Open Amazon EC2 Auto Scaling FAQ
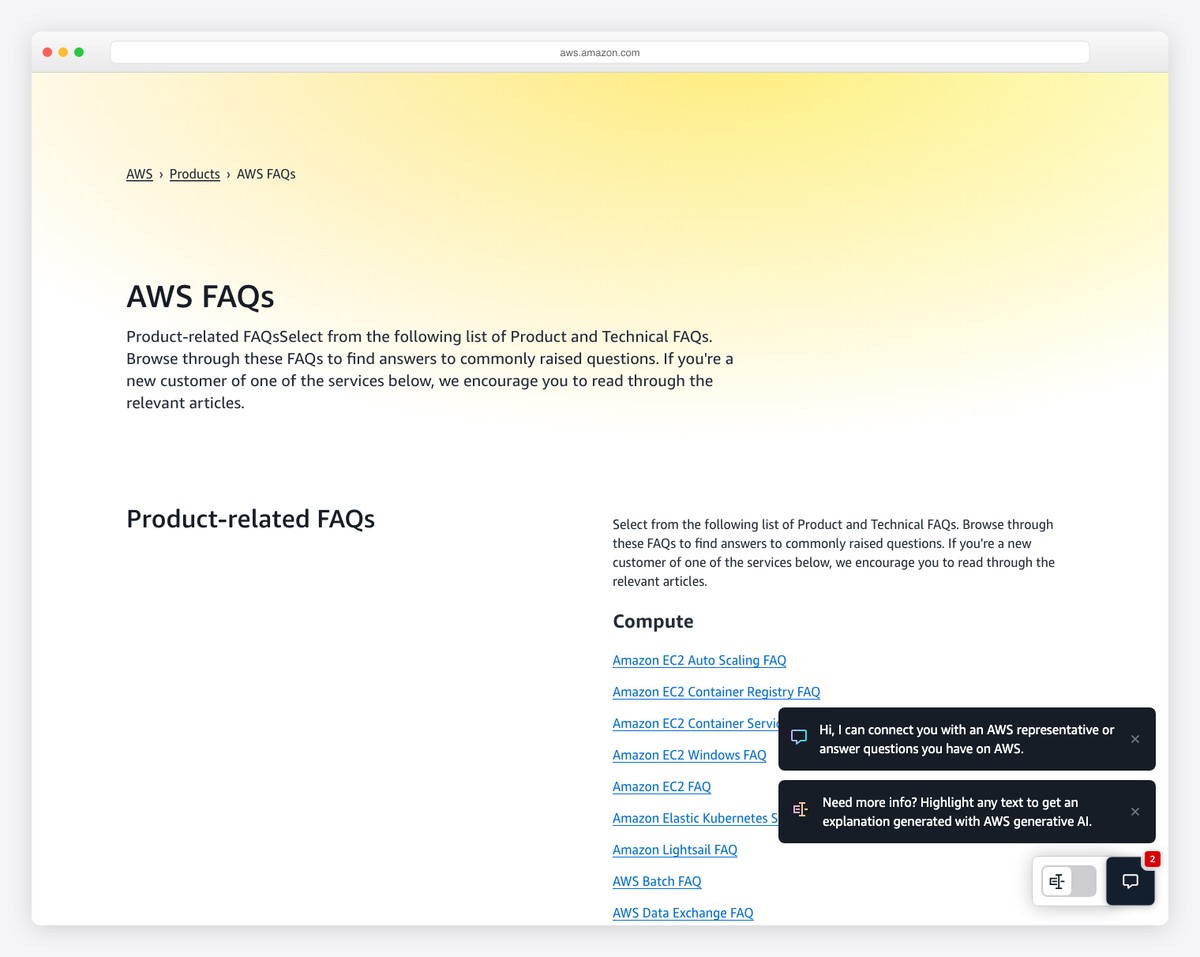Image resolution: width=1200 pixels, height=957 pixels. tap(699, 660)
